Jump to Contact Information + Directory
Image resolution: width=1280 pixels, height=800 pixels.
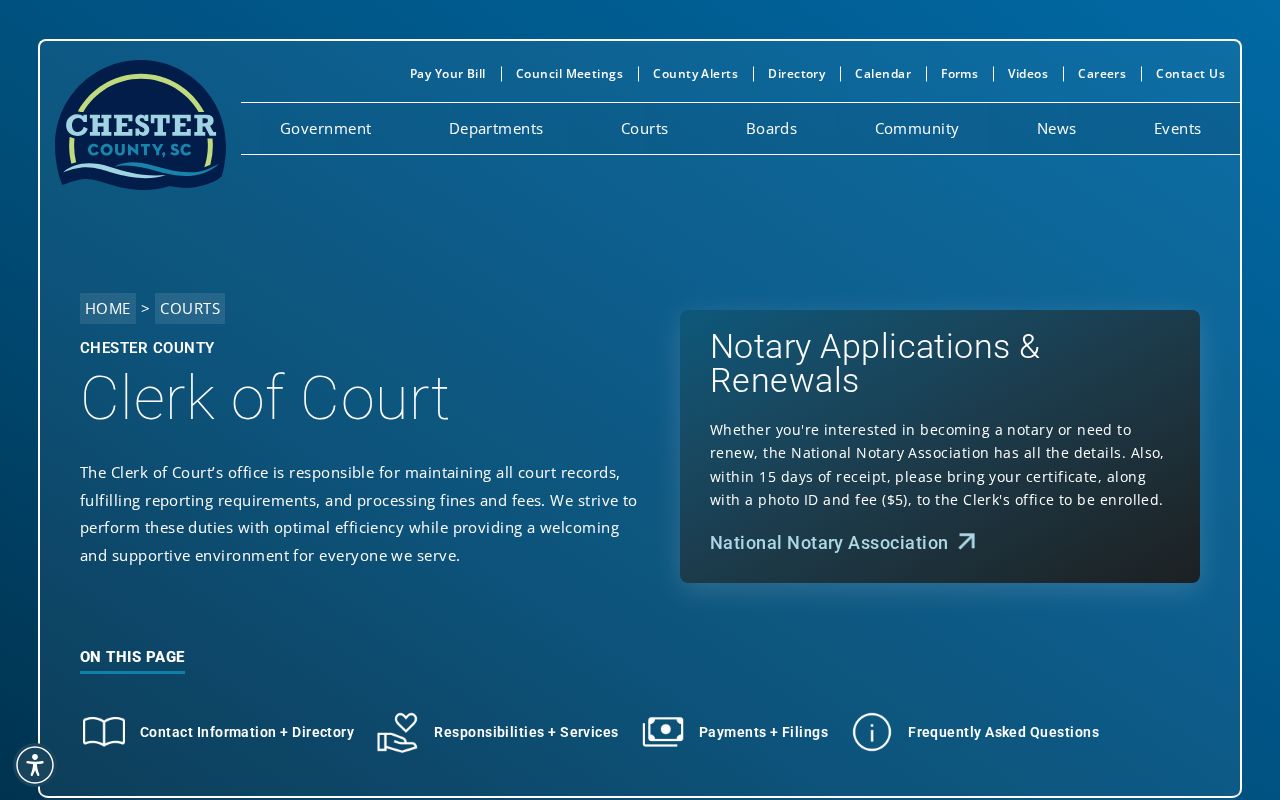click(247, 732)
